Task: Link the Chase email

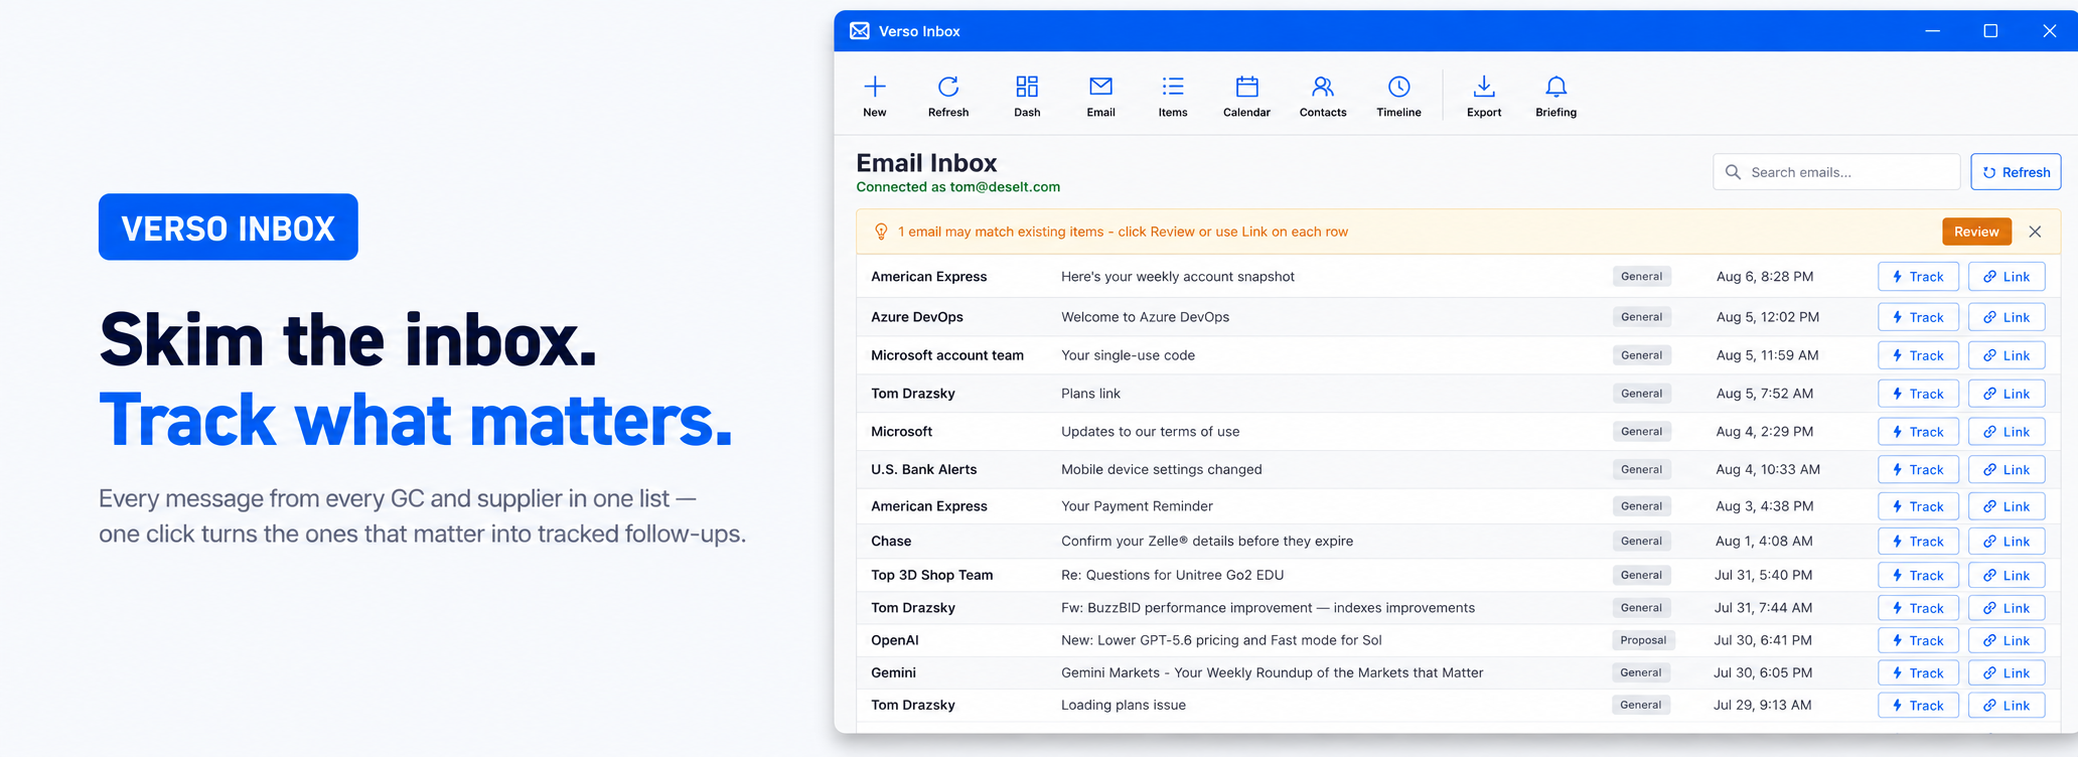Action: [x=2006, y=541]
